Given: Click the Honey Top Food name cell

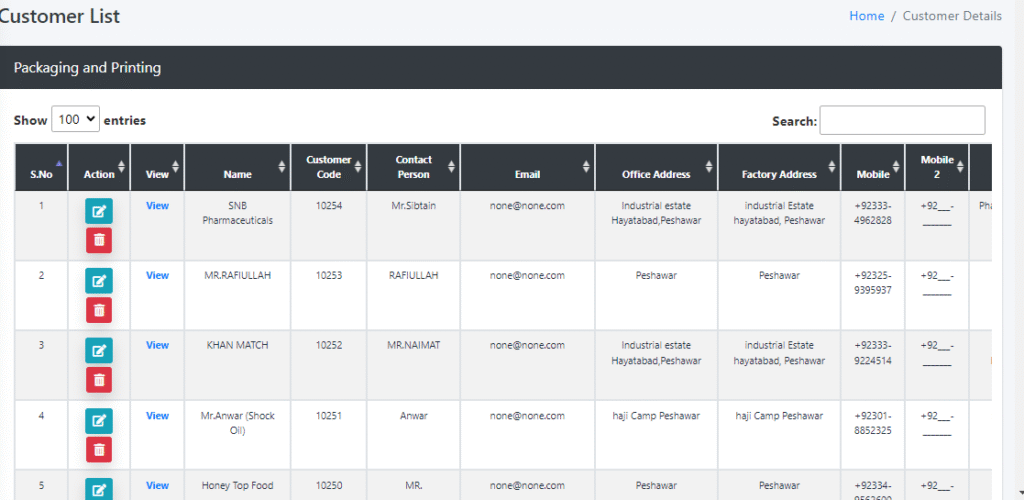Looking at the screenshot, I should tap(238, 486).
